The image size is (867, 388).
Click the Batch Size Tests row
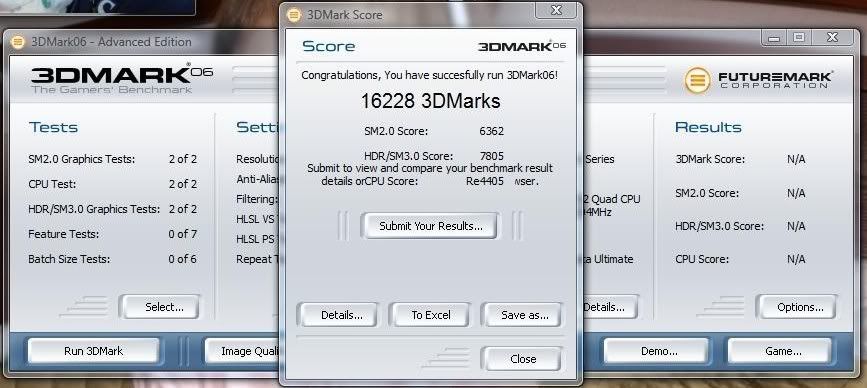coord(112,259)
